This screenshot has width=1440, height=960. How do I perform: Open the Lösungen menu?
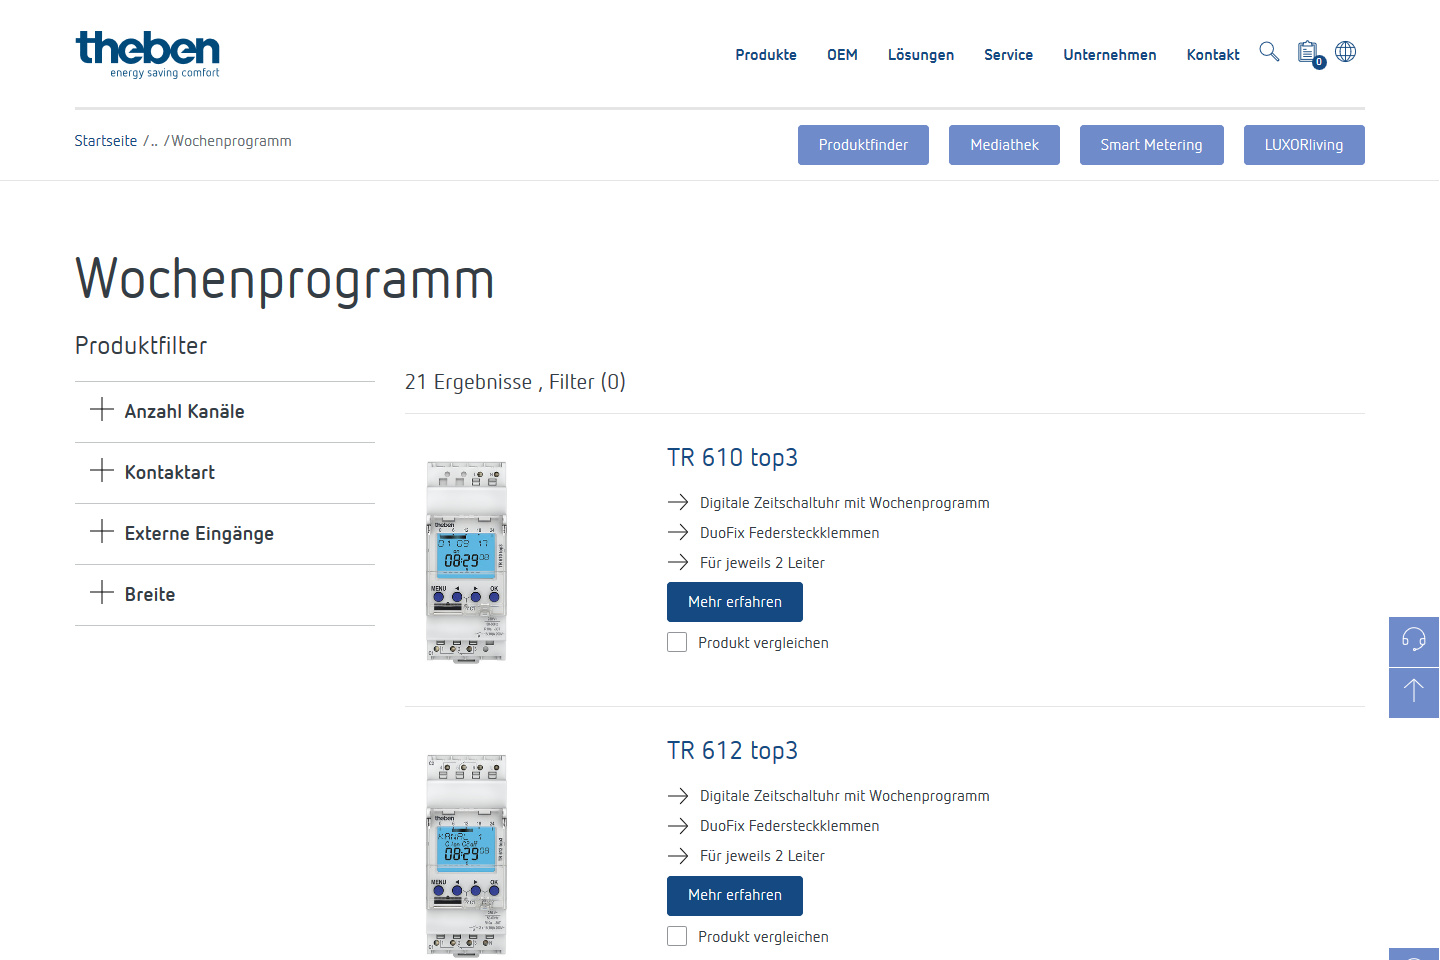click(921, 55)
